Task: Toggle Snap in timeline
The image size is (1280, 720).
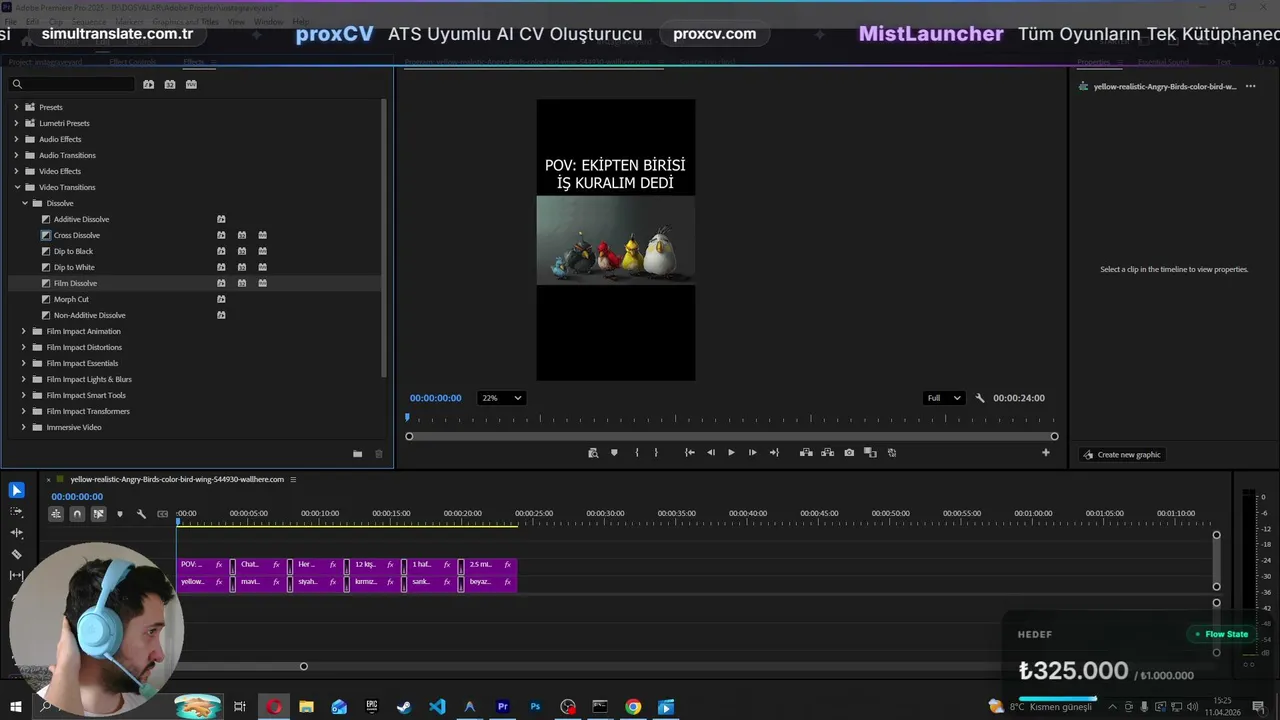Action: pyautogui.click(x=77, y=514)
